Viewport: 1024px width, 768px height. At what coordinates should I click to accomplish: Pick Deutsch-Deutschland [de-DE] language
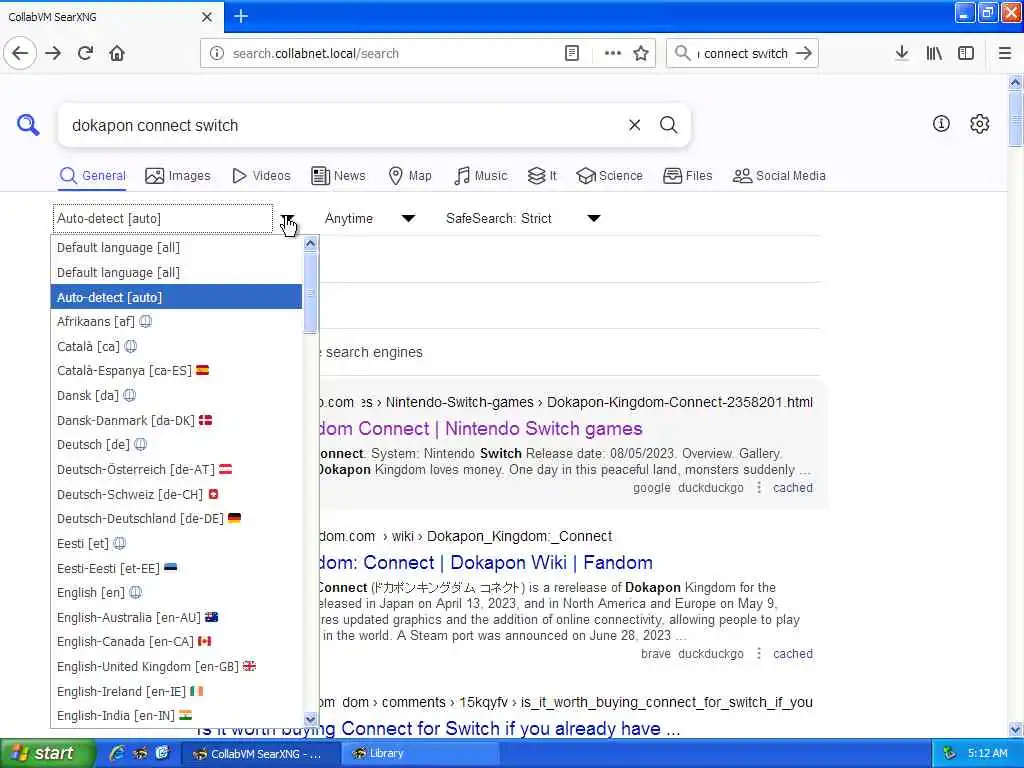coord(176,519)
